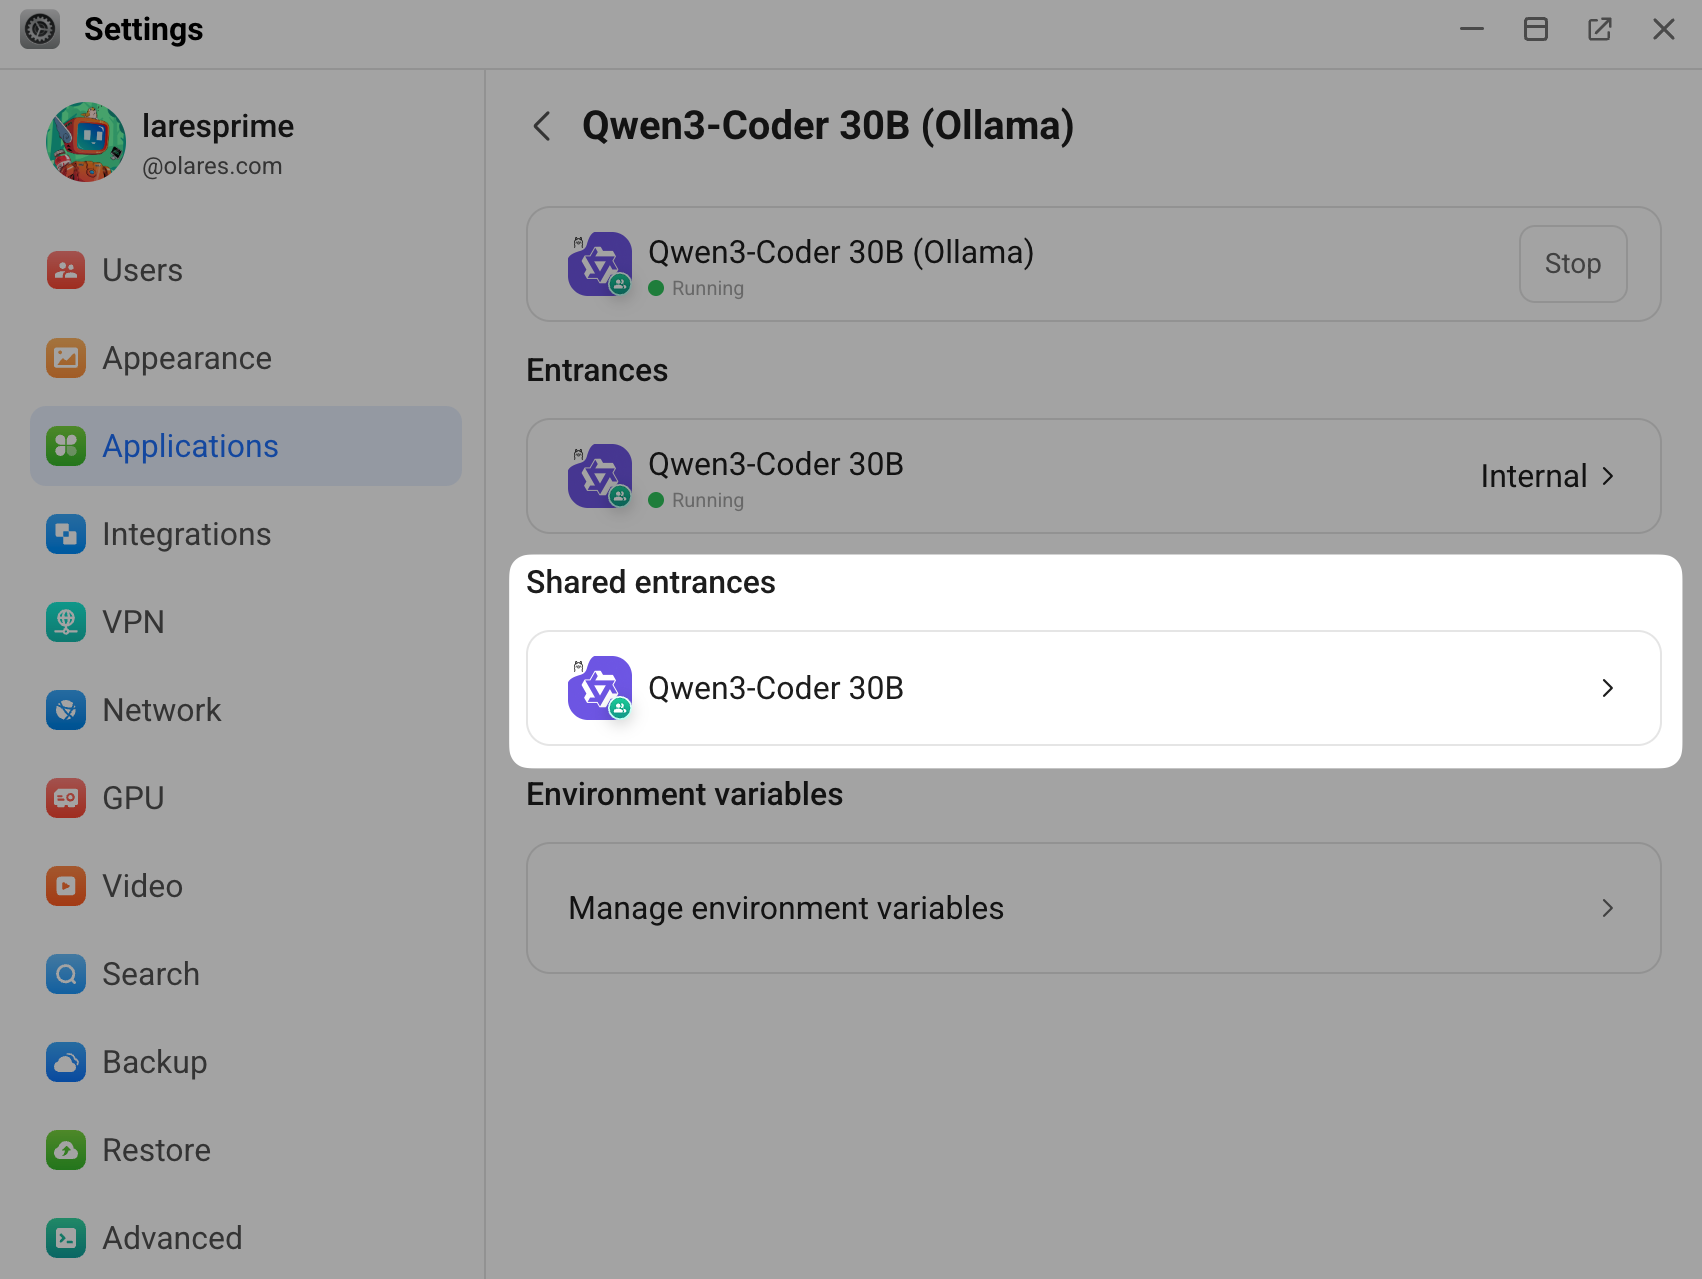Click the Qwen3-Coder 30B (Ollama) app icon
Viewport: 1702px width, 1279px height.
(600, 264)
